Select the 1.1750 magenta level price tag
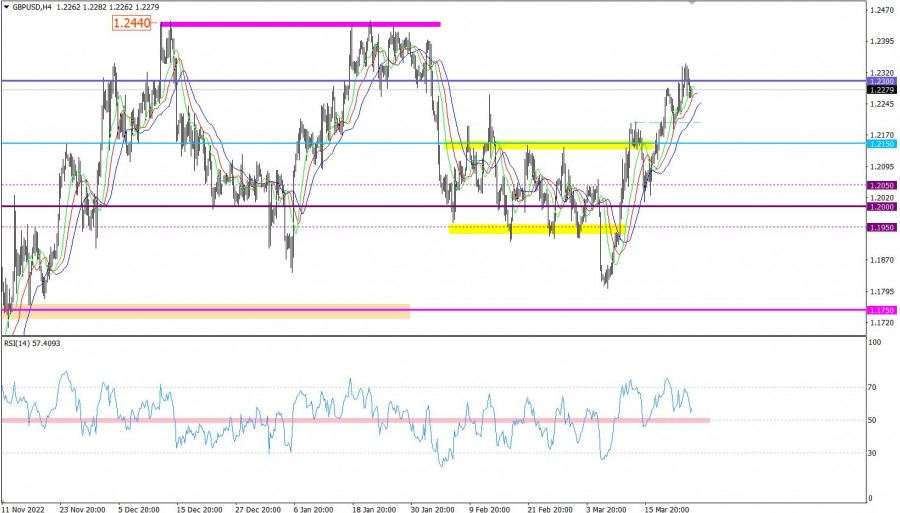Viewport: 900px width, 513px height. [x=882, y=310]
